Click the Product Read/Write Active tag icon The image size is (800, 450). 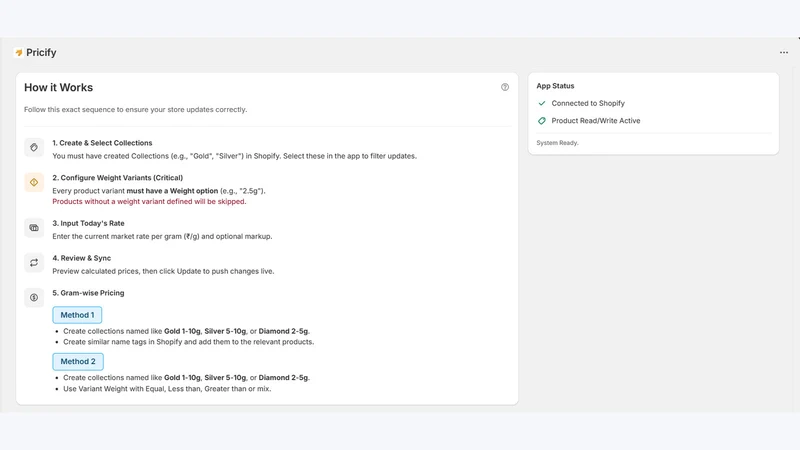click(x=542, y=121)
